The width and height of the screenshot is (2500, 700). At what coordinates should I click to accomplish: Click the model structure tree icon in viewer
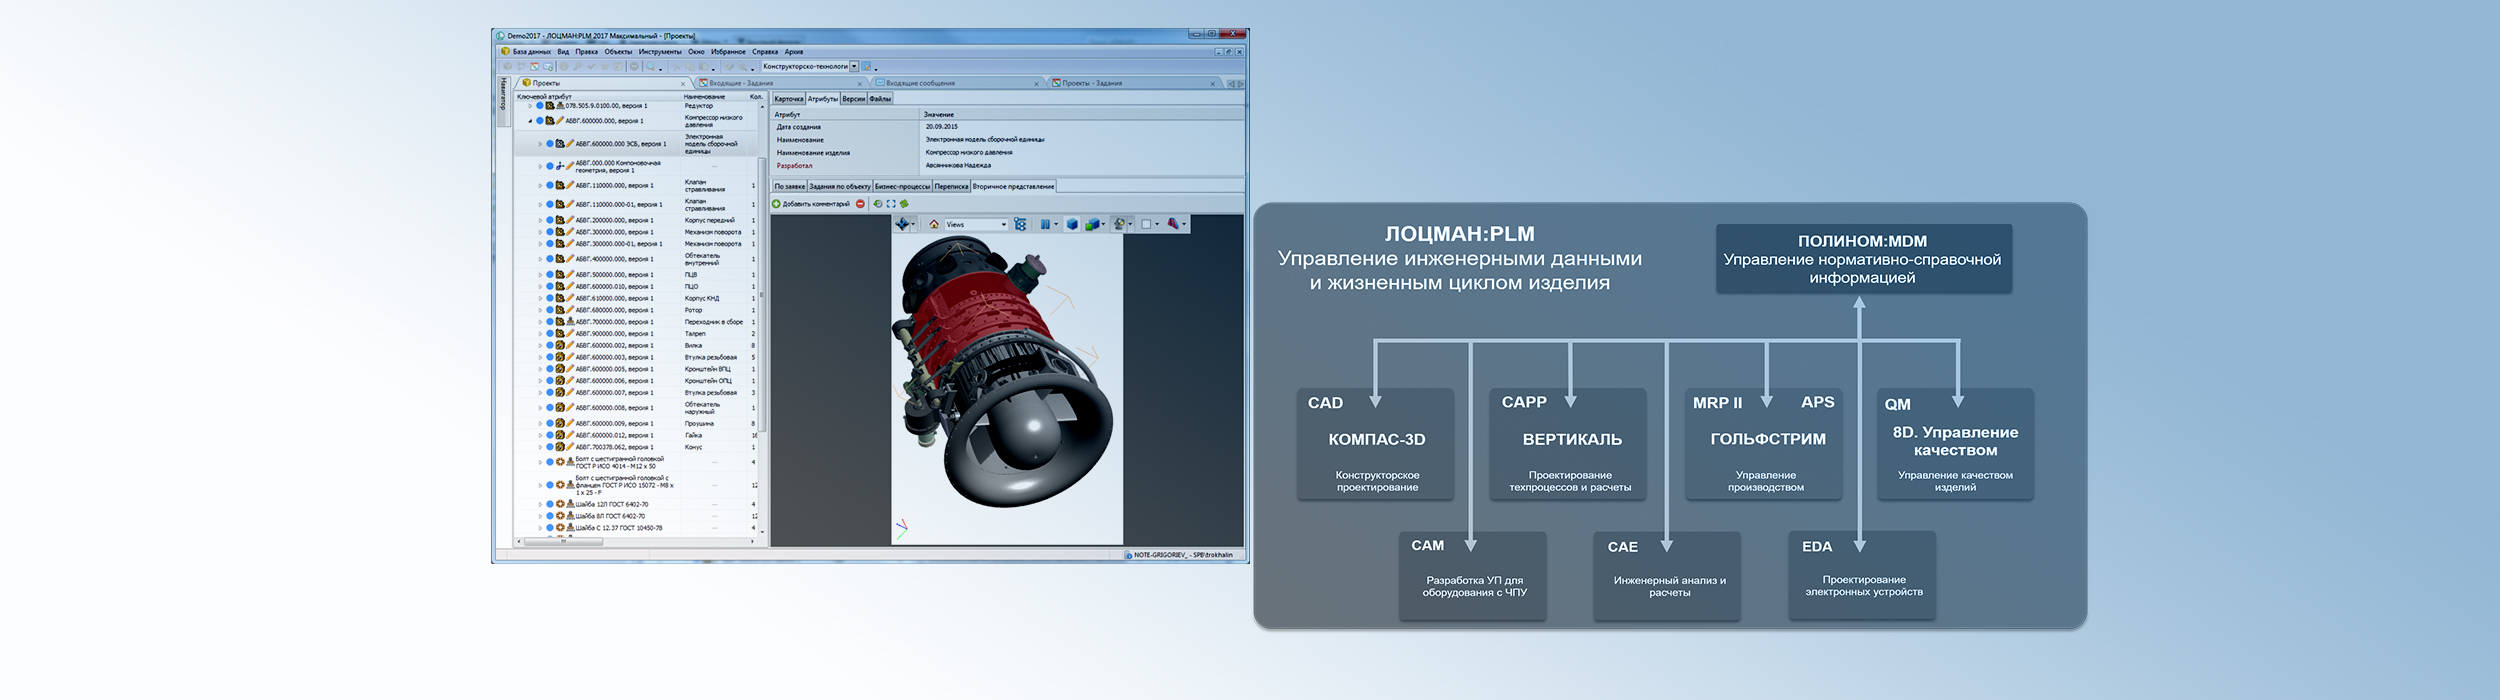point(1020,225)
